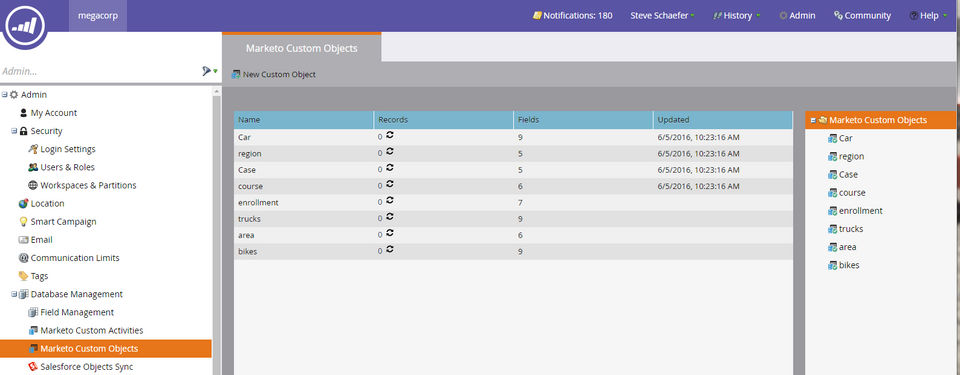Click New Custom Object button

pos(274,75)
